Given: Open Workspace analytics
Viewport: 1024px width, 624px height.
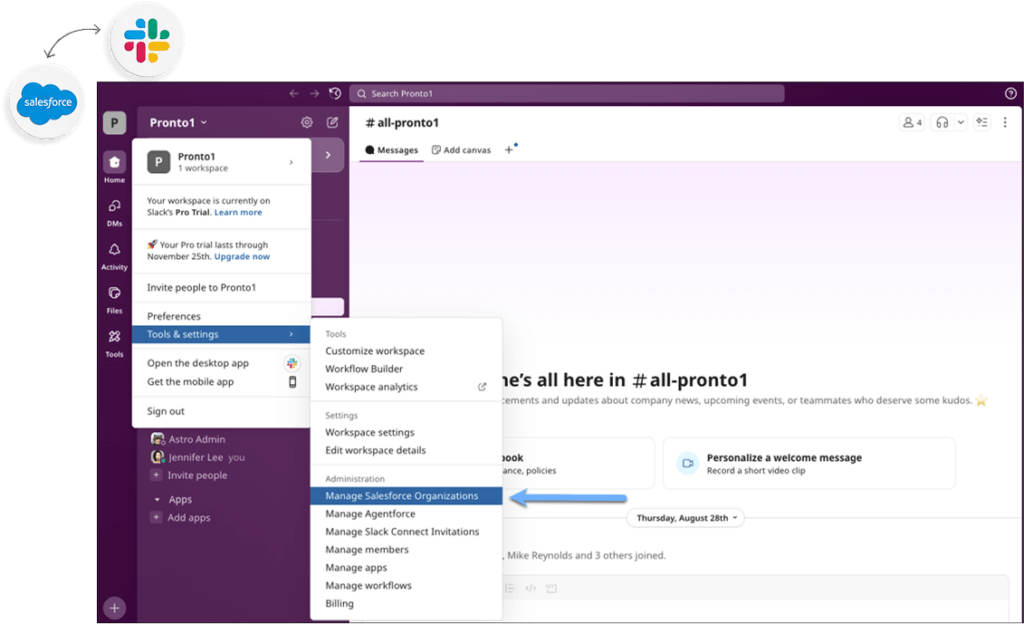Looking at the screenshot, I should [372, 387].
